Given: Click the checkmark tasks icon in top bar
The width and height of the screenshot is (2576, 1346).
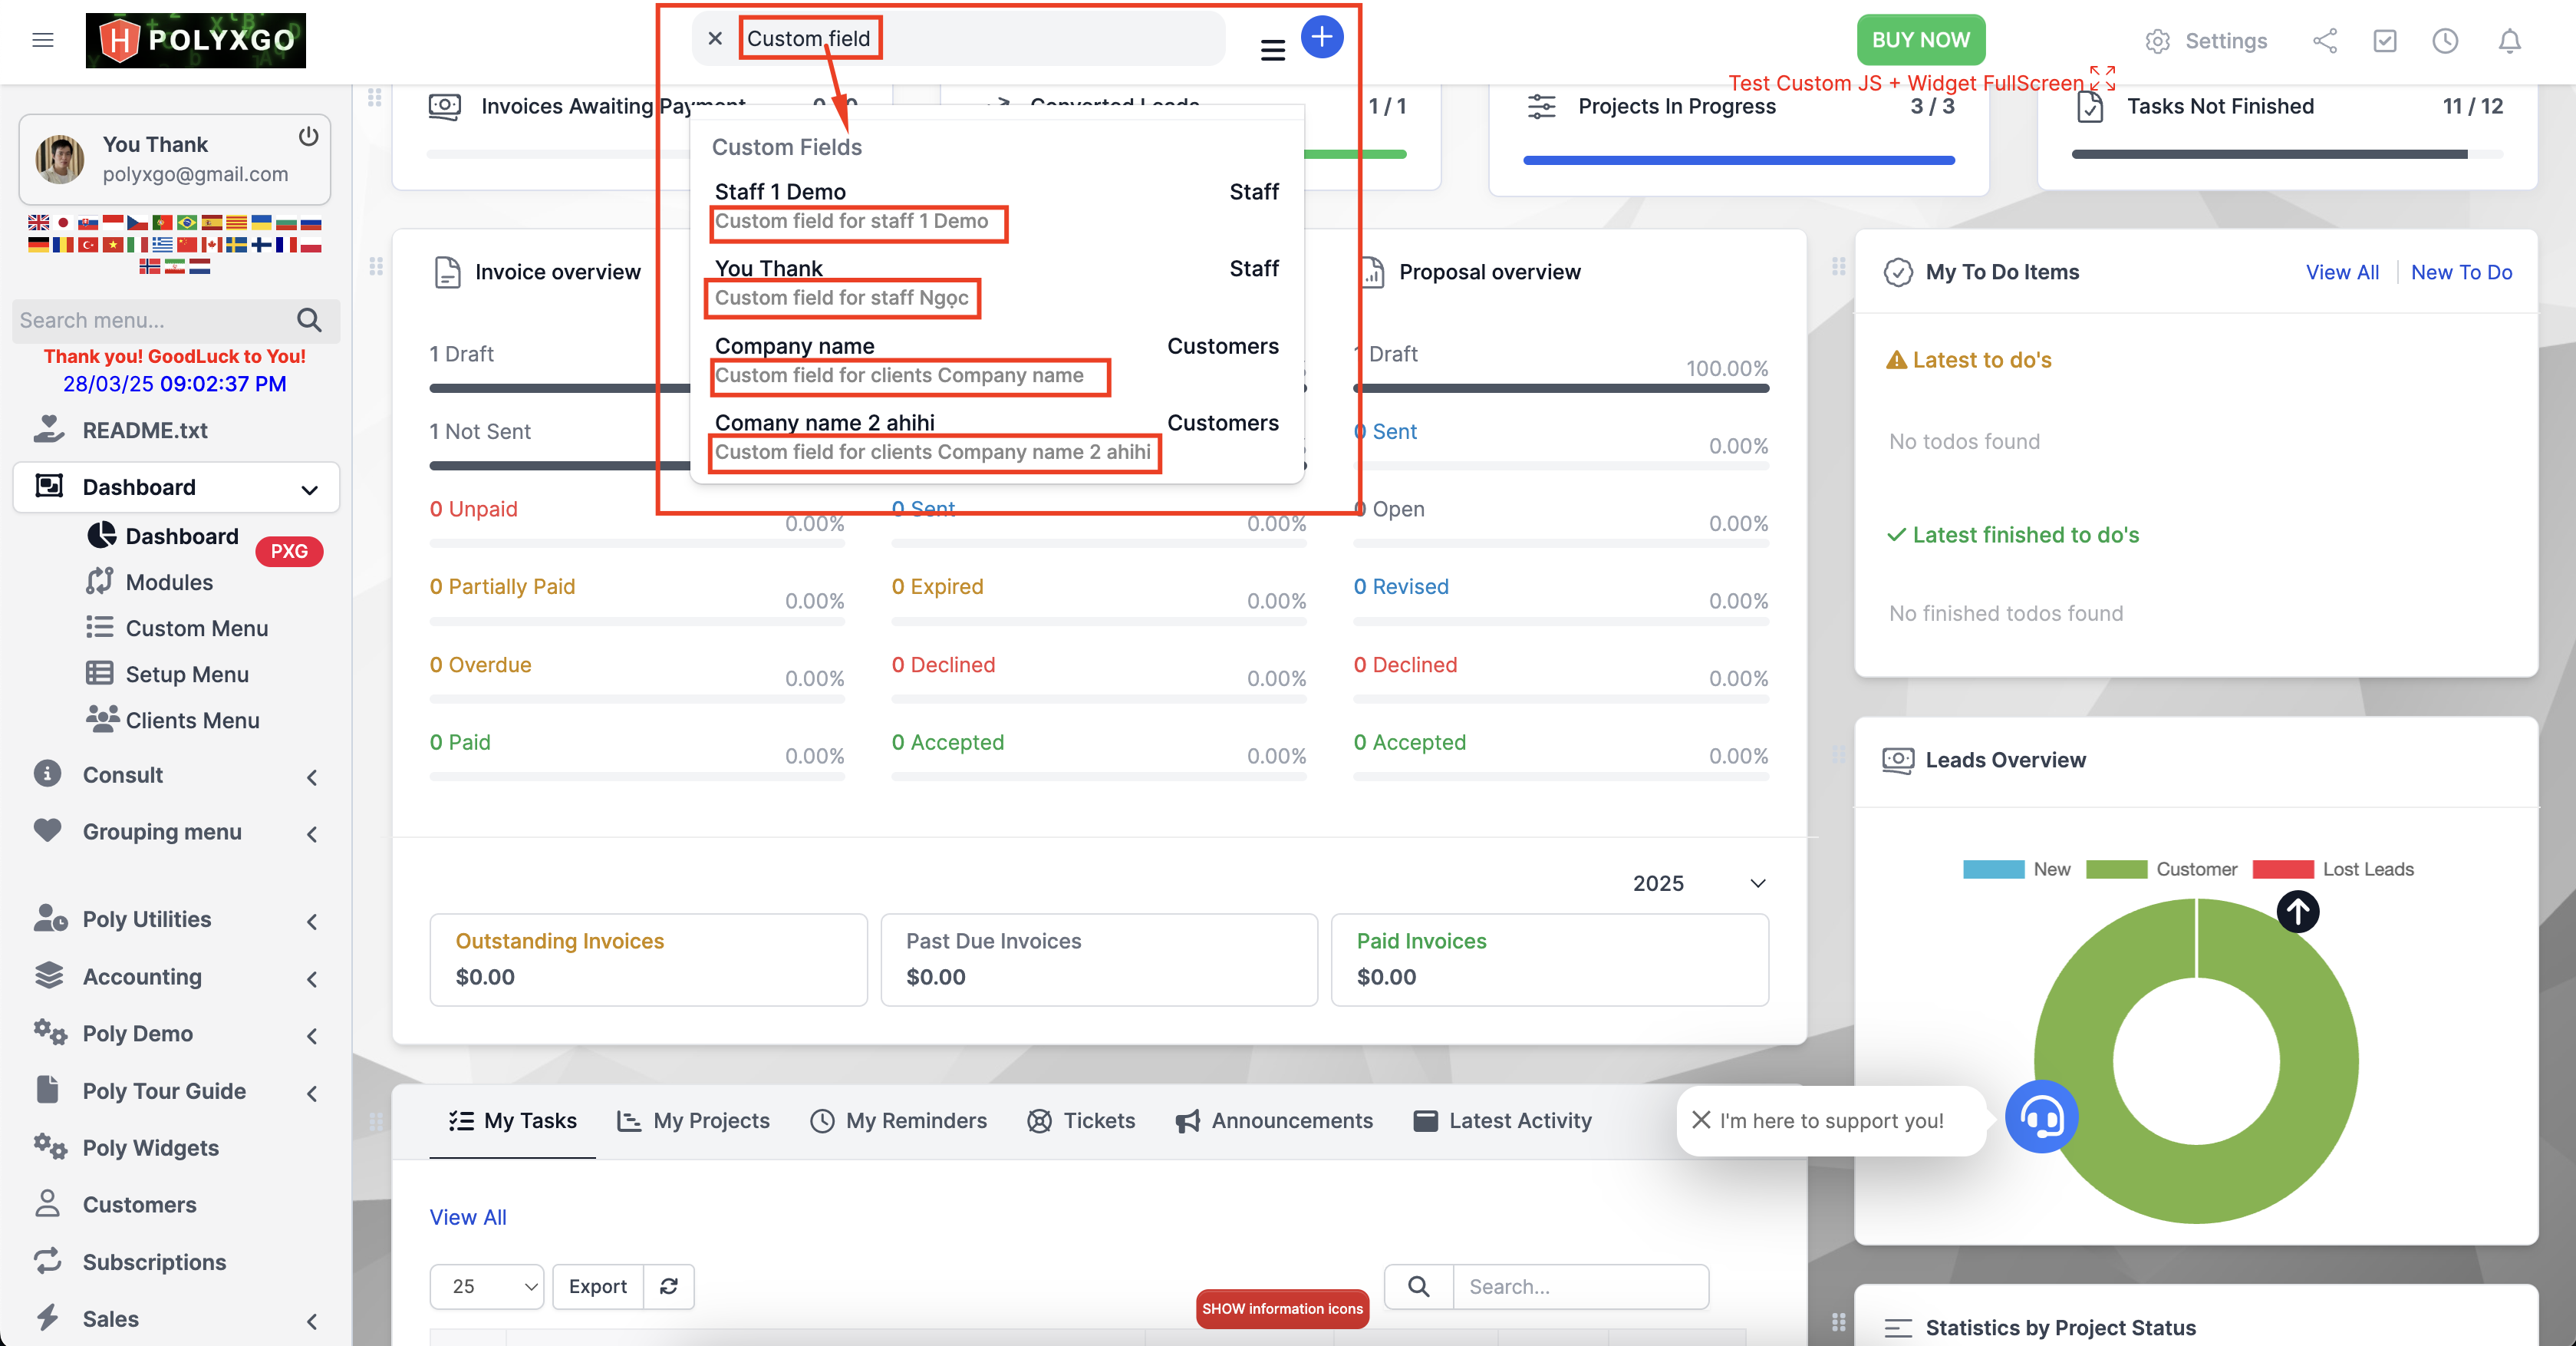Looking at the screenshot, I should tap(2385, 41).
